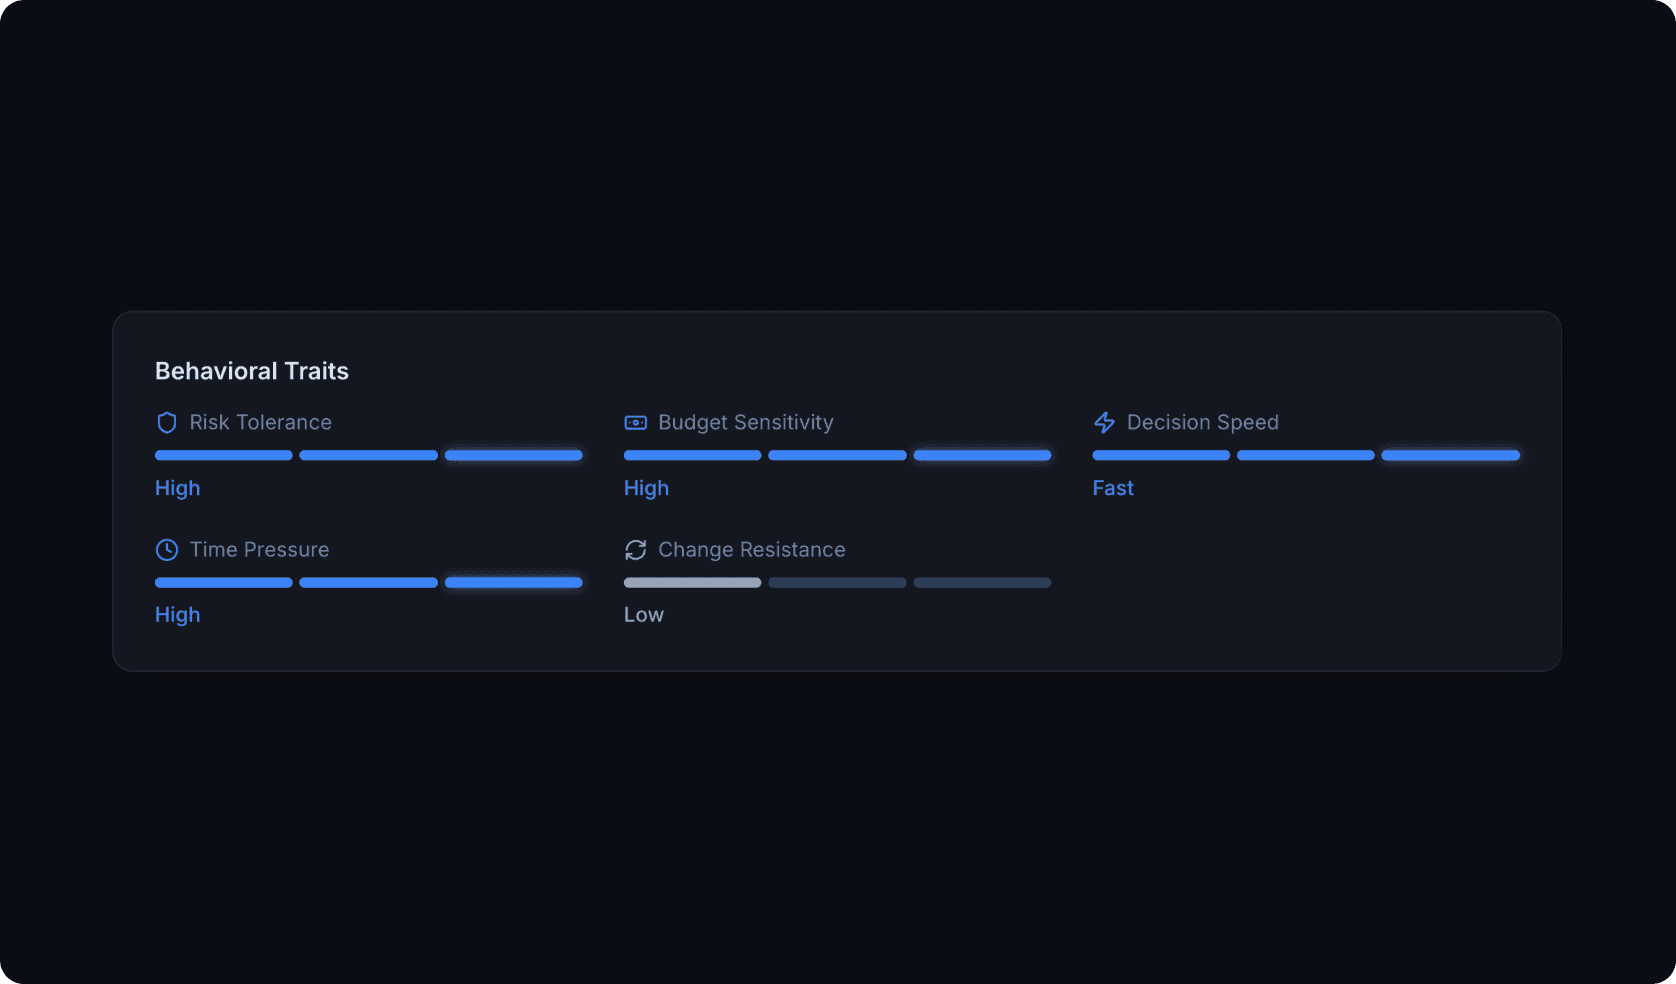Click the Risk Tolerance shield icon

167,423
